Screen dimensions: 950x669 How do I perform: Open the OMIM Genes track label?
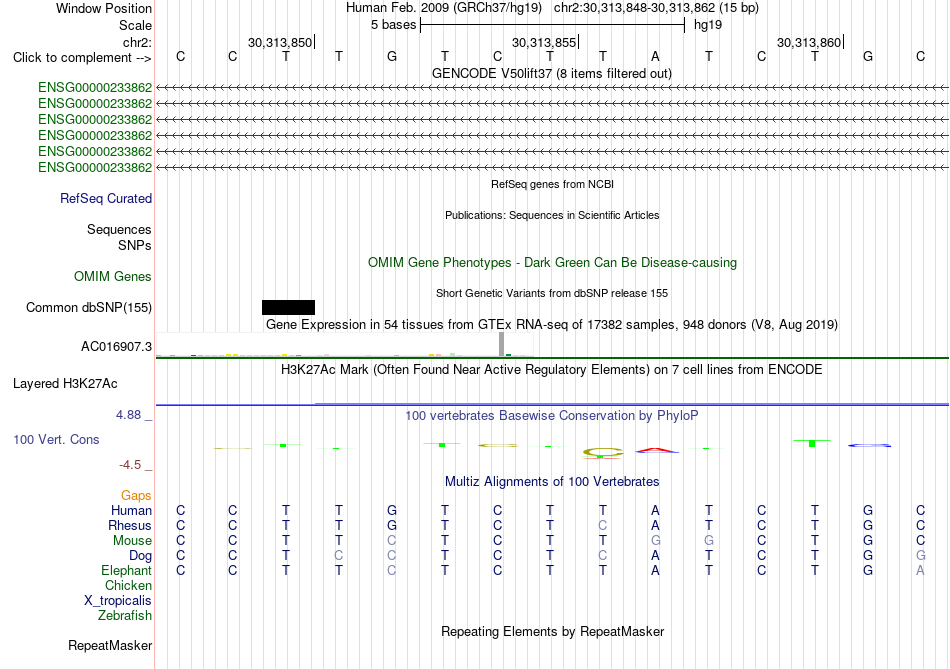coord(113,276)
